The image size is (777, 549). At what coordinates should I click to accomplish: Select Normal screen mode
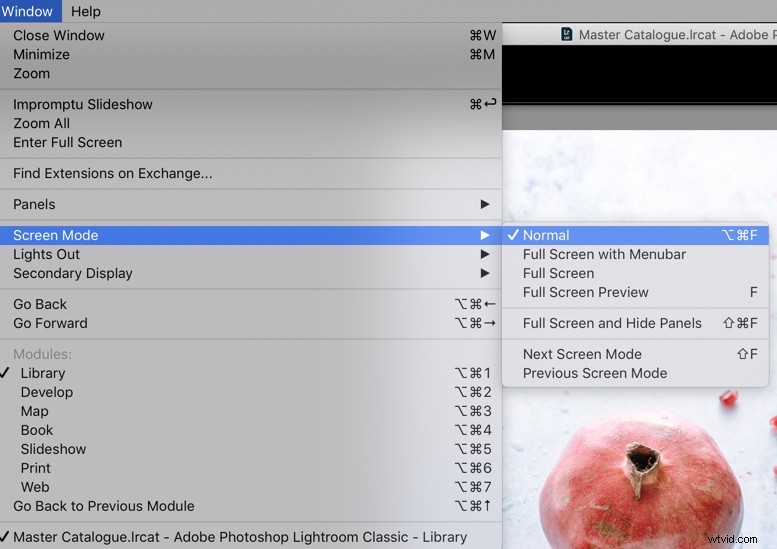635,235
